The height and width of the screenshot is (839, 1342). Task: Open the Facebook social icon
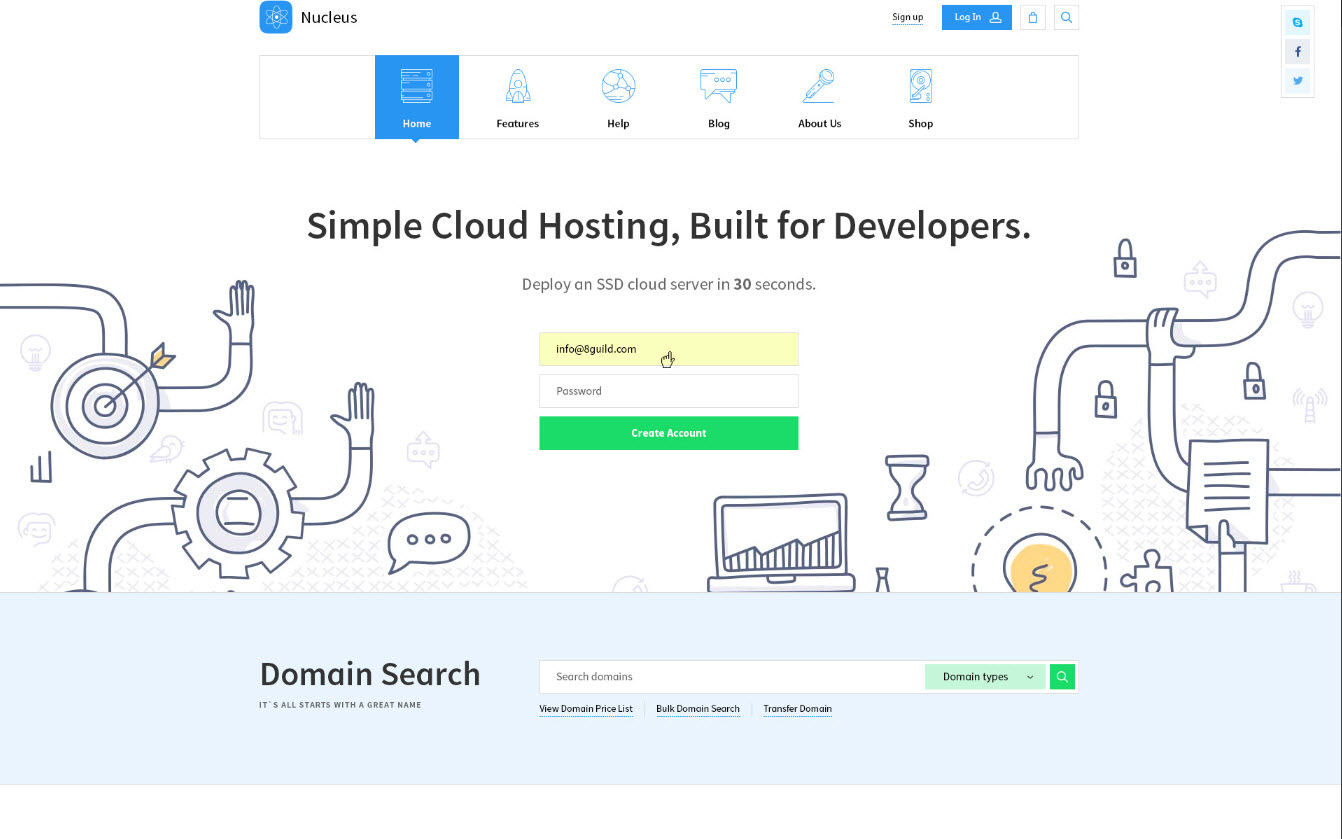point(1297,52)
